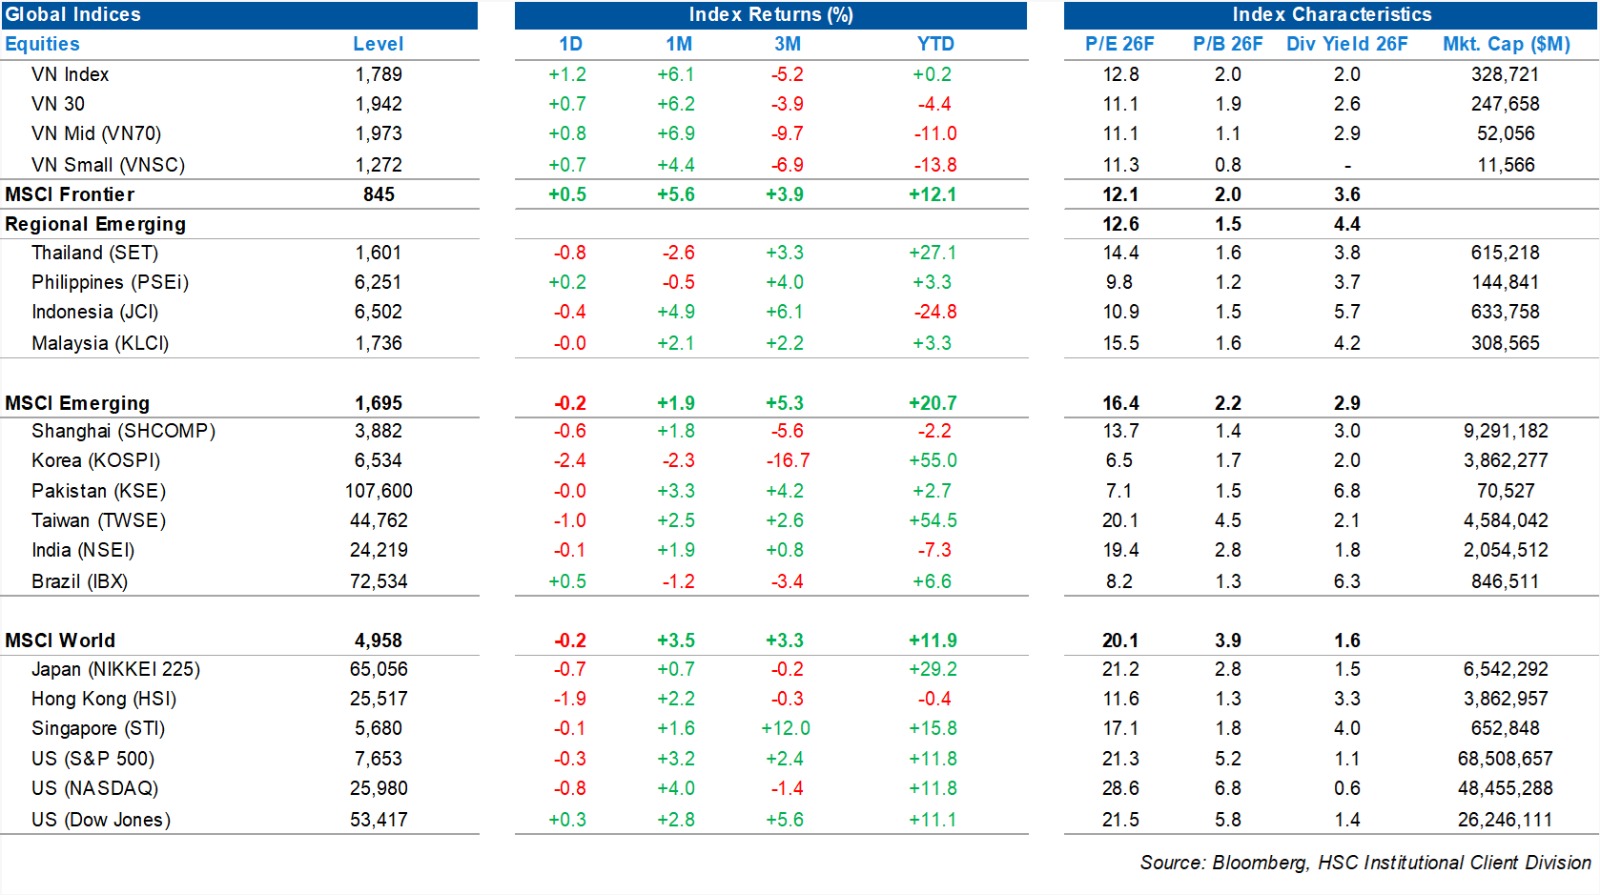Screen dimensions: 1600x895
Task: Click the Regional Emerging section label
Action: [95, 224]
